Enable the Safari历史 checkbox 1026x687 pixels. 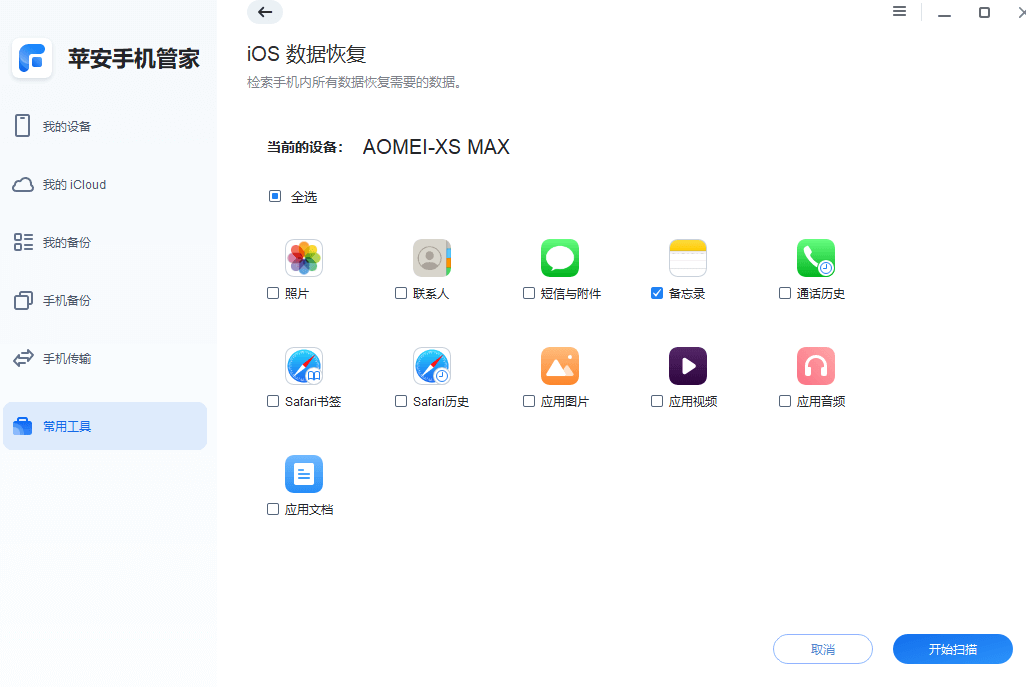pyautogui.click(x=400, y=400)
